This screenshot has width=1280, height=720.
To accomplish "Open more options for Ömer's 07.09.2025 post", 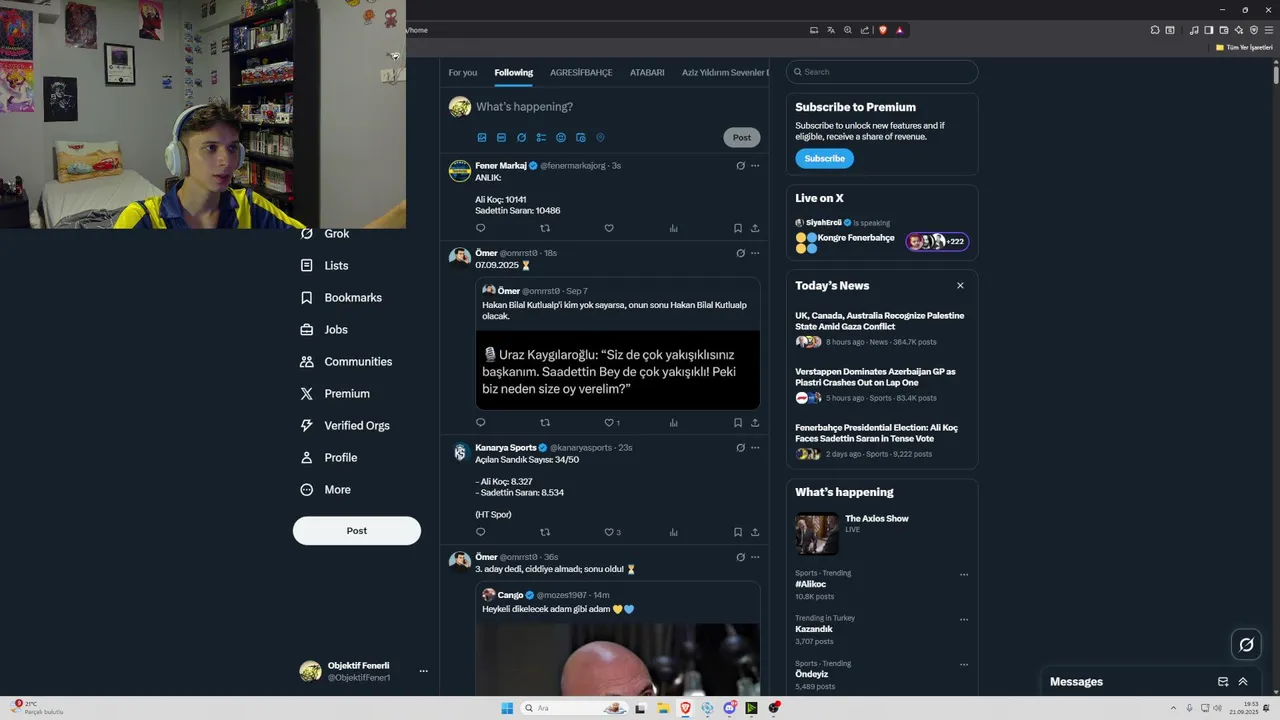I will pos(755,254).
